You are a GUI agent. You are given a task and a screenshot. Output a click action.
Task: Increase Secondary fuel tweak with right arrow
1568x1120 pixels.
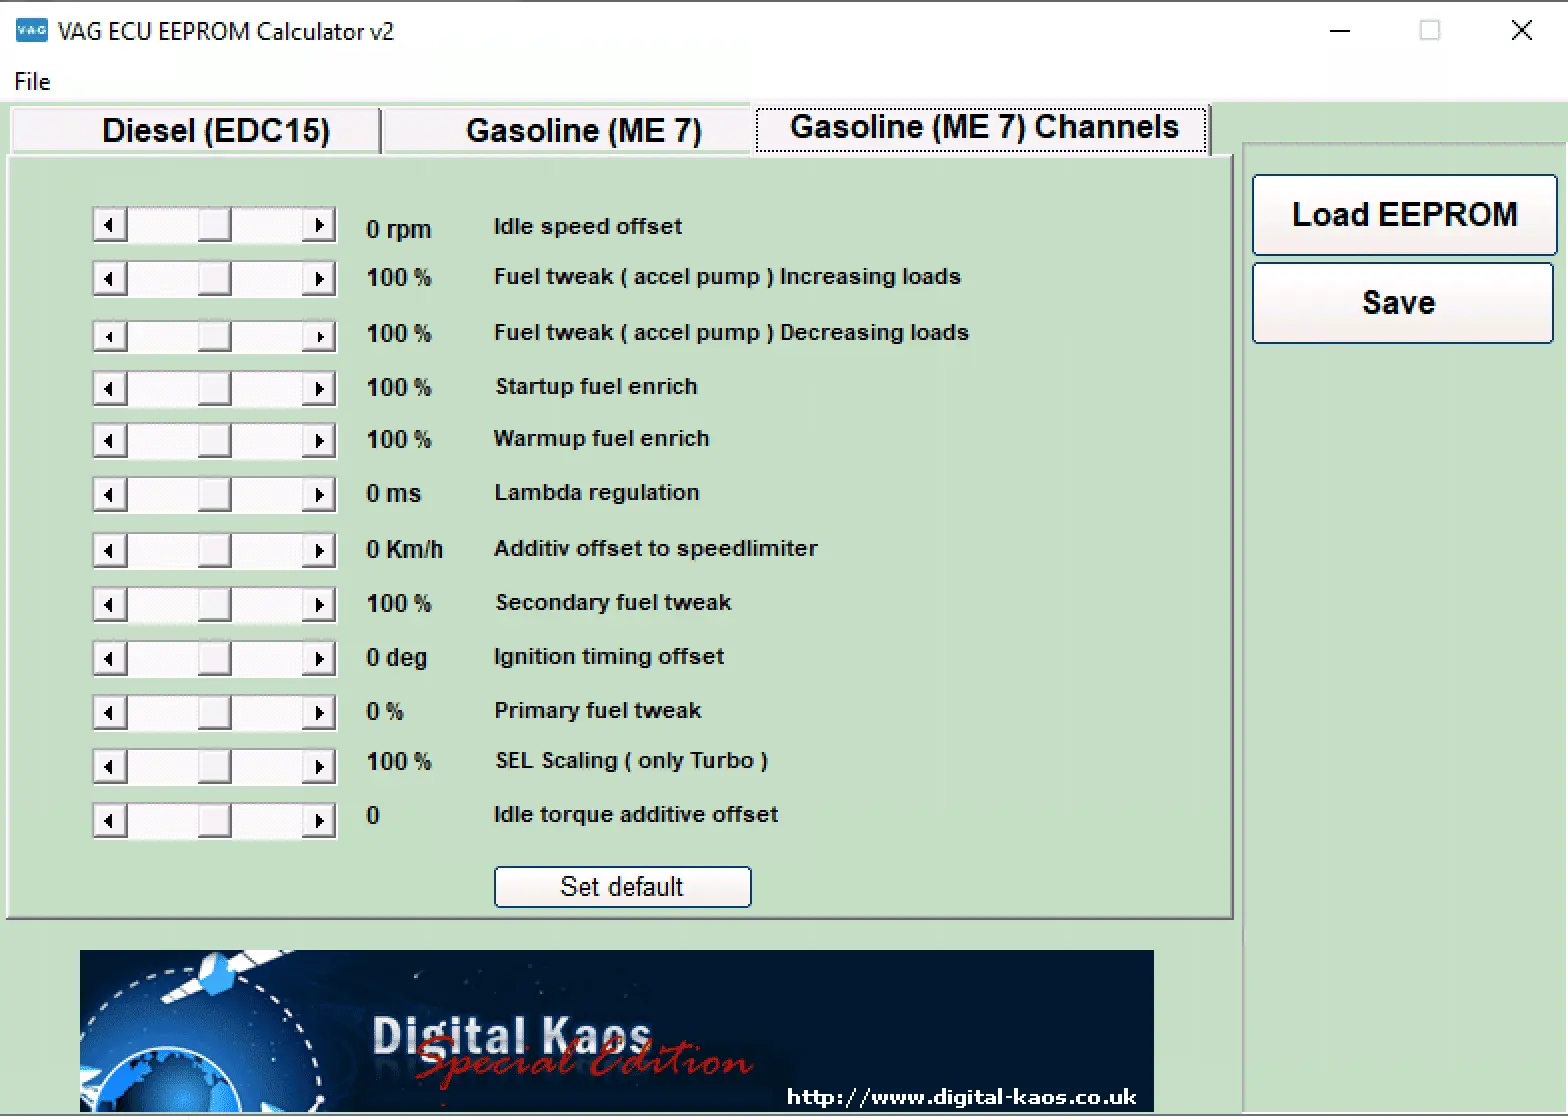click(318, 604)
